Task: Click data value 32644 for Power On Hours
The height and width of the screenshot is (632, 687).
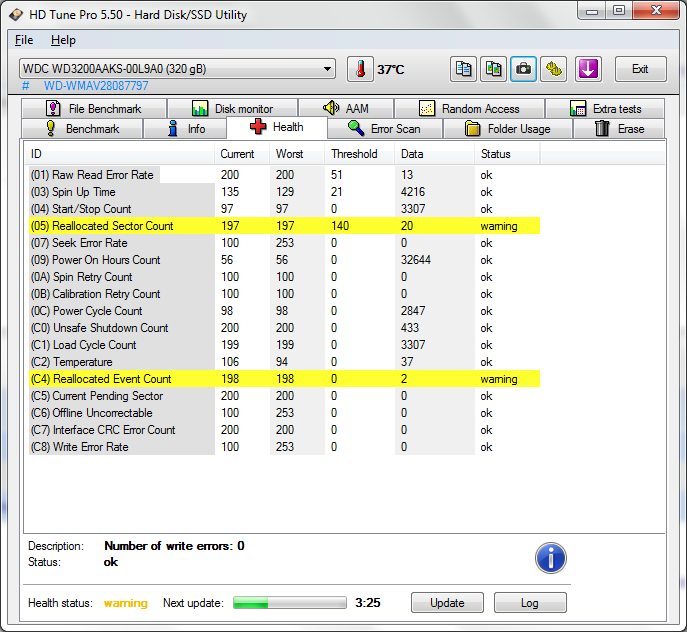Action: click(x=415, y=260)
